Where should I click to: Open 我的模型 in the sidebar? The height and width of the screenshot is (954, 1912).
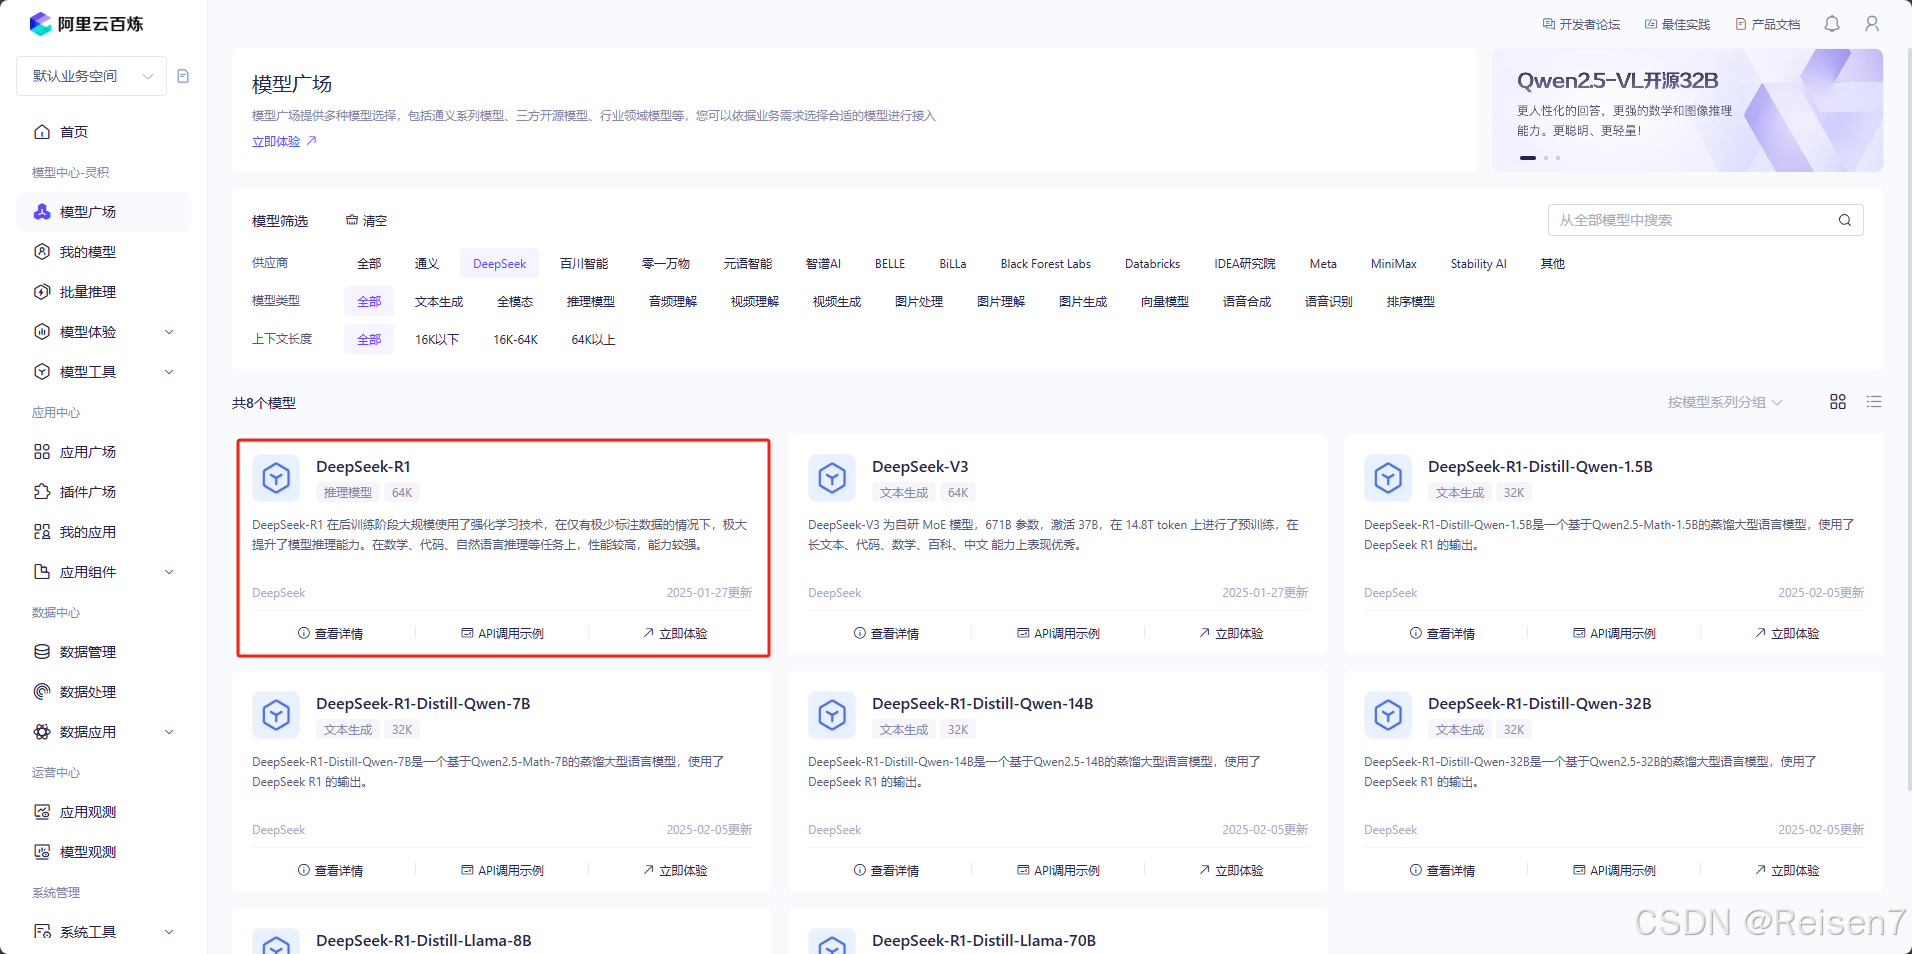coord(88,252)
